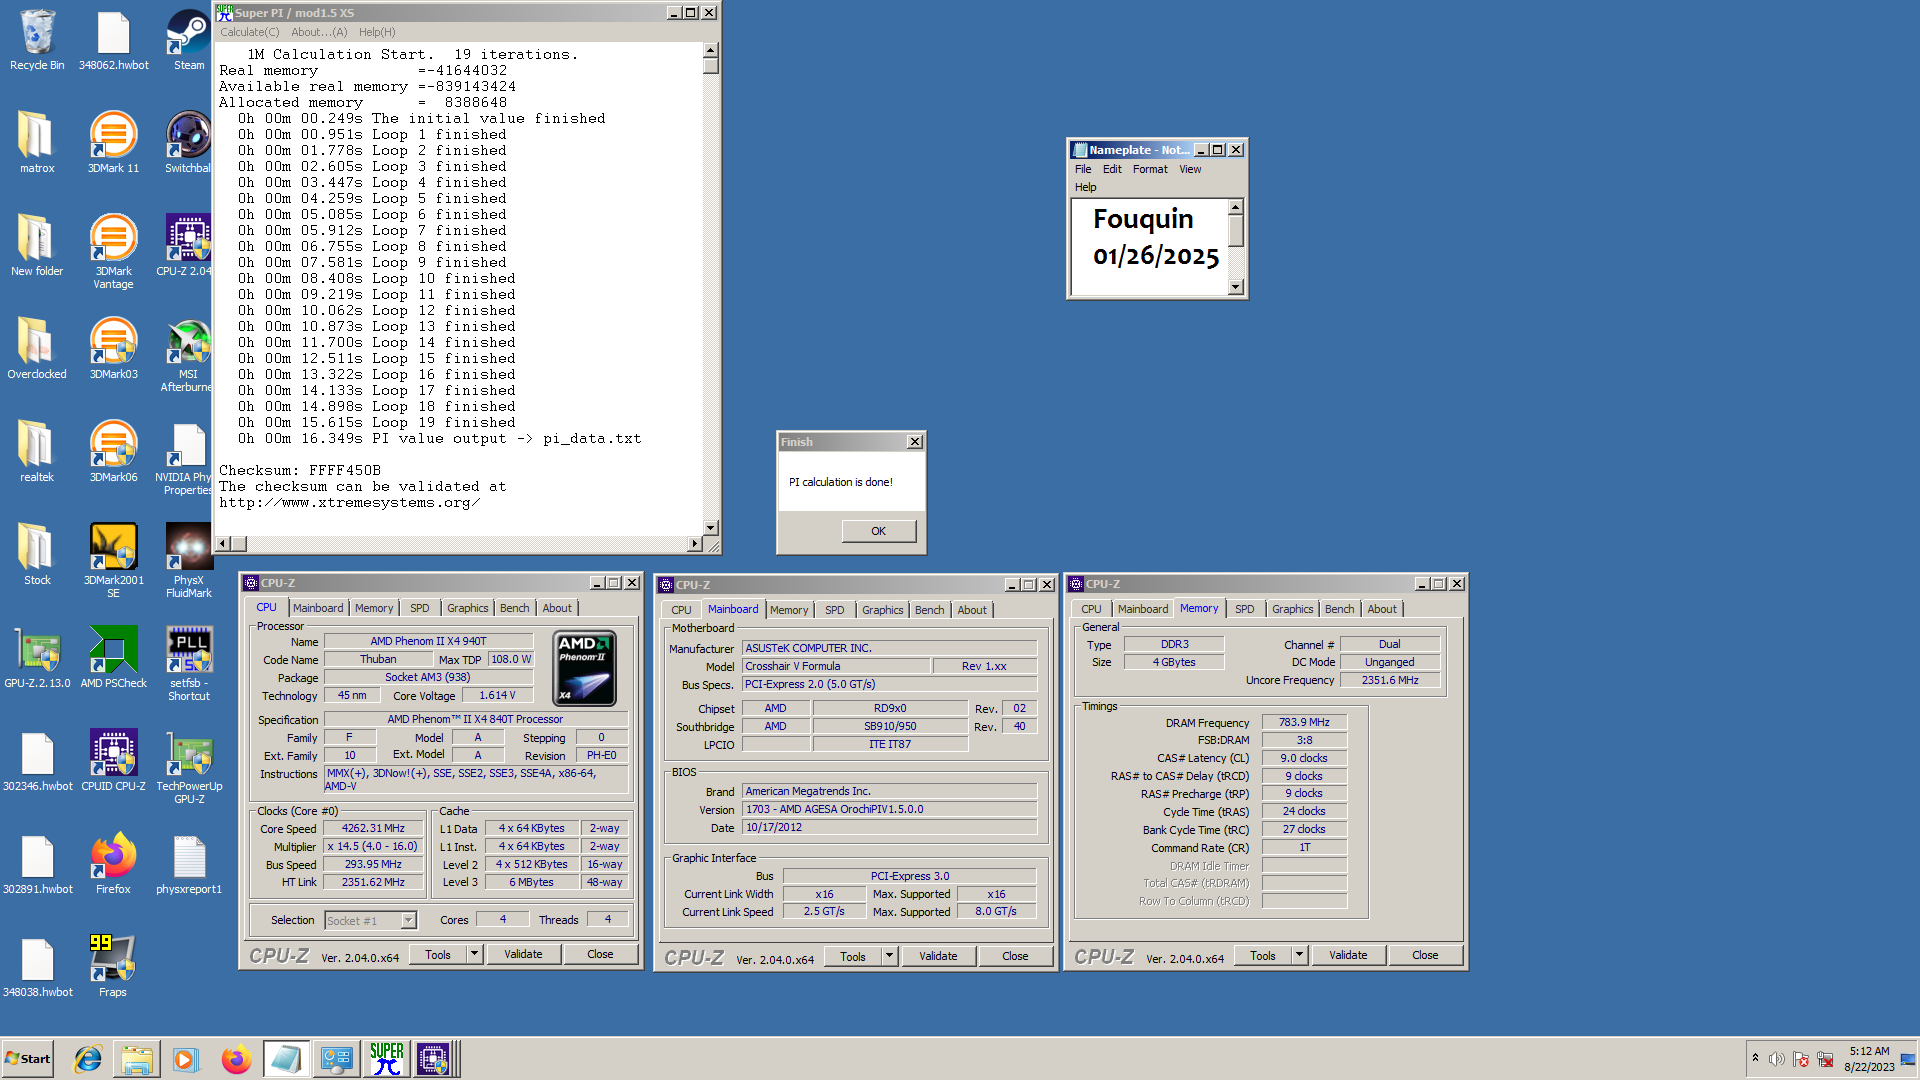Click OK in the Finish dialog
1920x1080 pixels.
[878, 531]
